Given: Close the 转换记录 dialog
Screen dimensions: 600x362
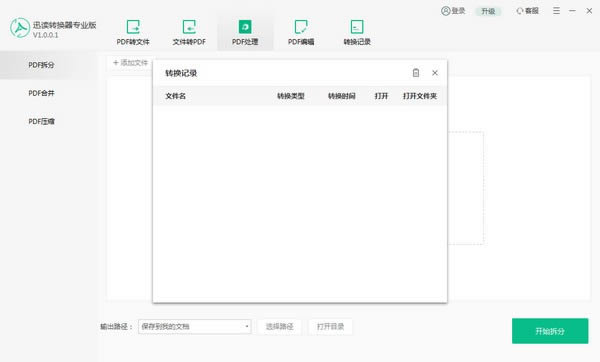Looking at the screenshot, I should point(435,73).
